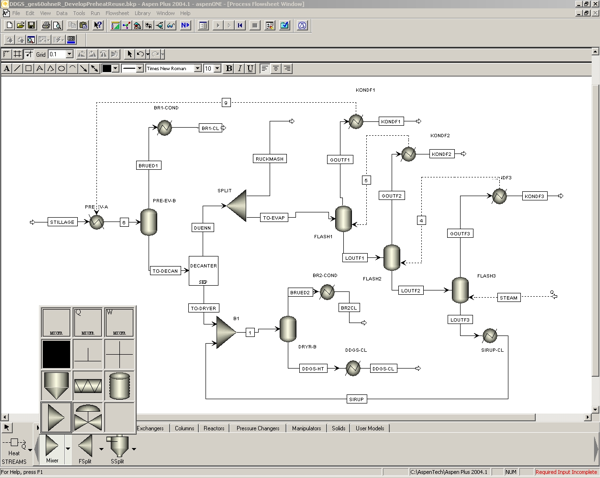
Task: Open the black fill color swatch
Action: coord(107,69)
